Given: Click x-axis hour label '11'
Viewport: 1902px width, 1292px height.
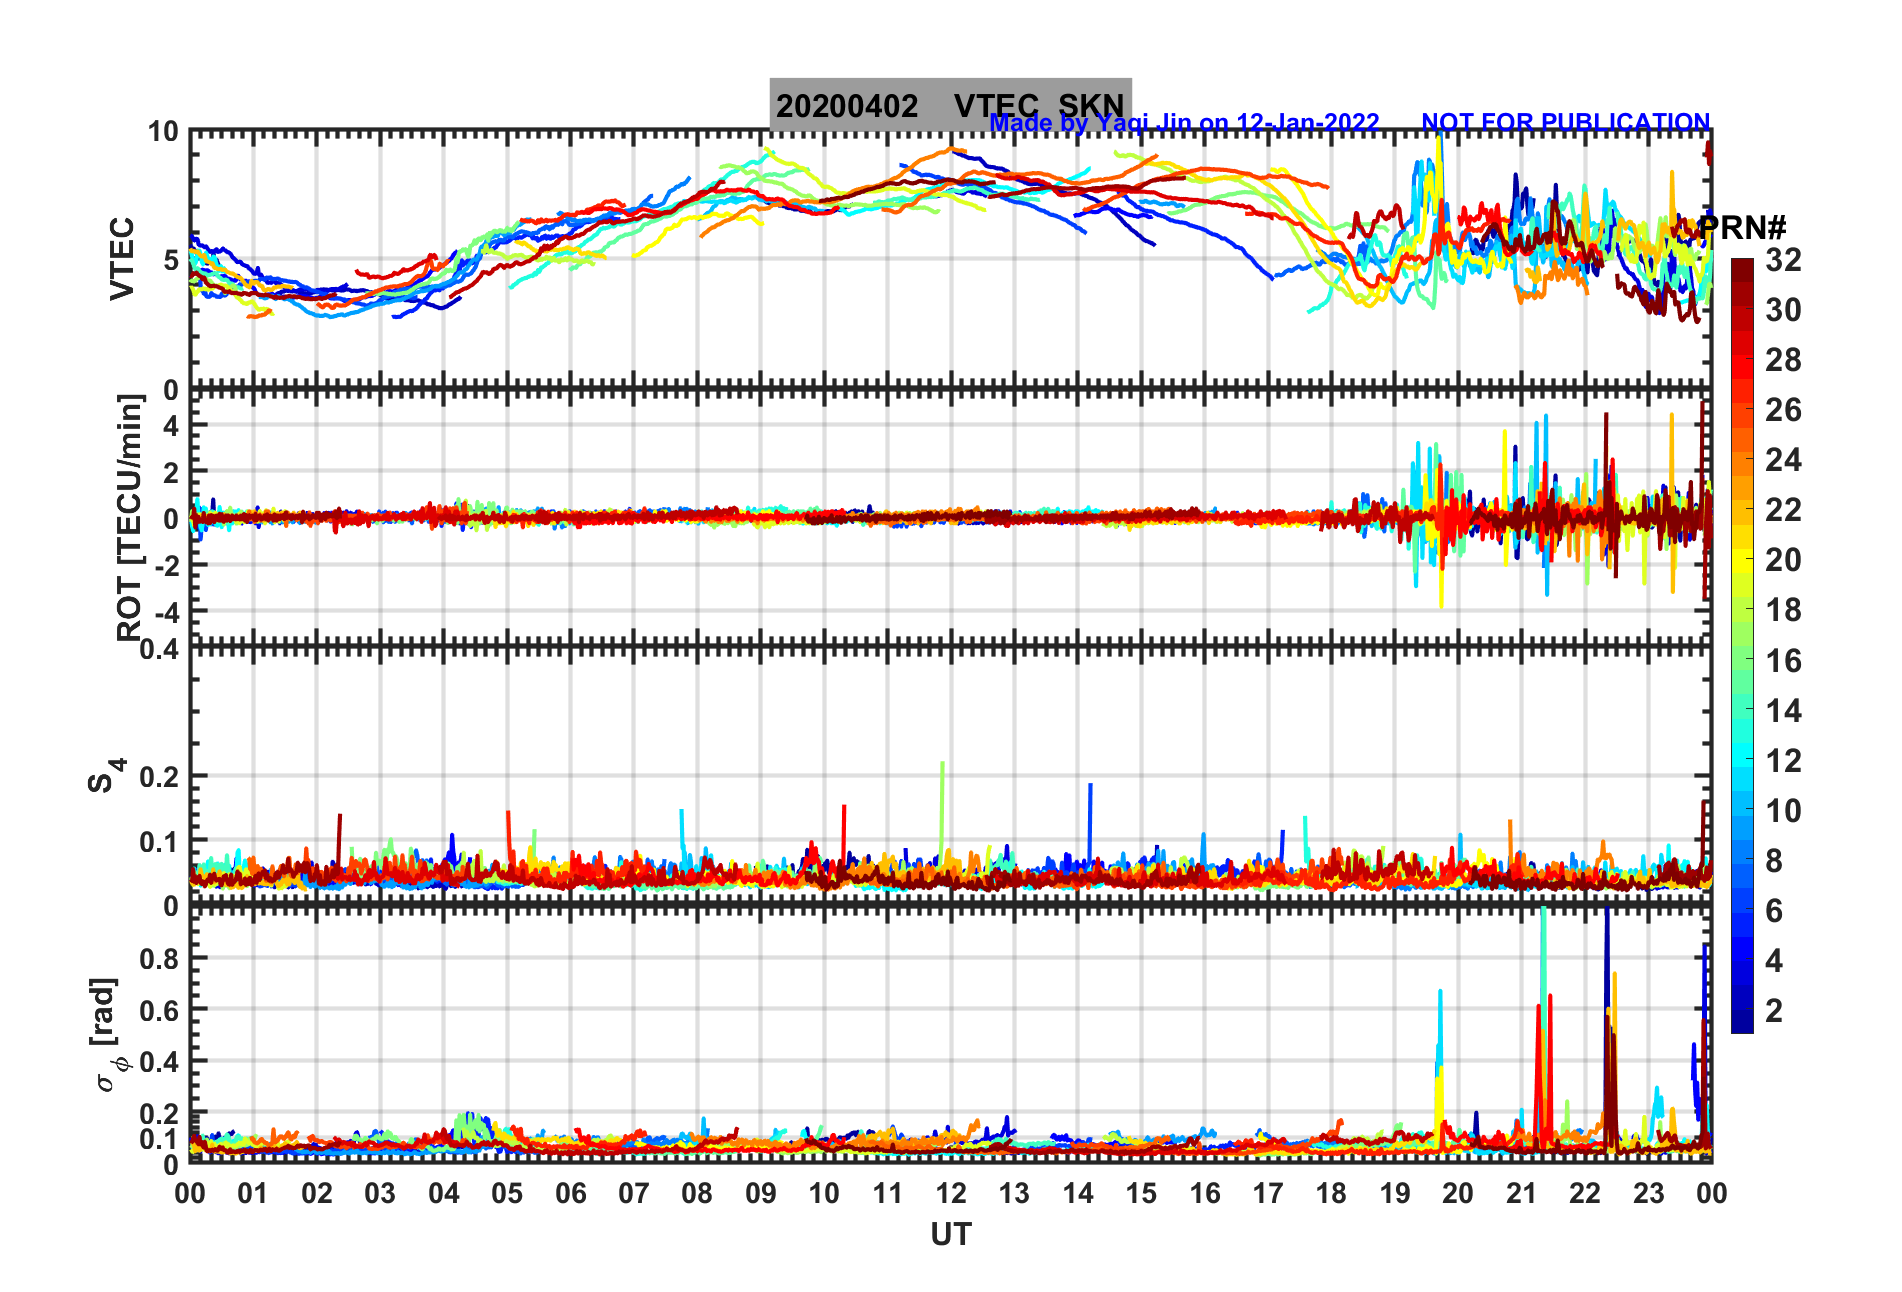Looking at the screenshot, I should click(x=888, y=1194).
